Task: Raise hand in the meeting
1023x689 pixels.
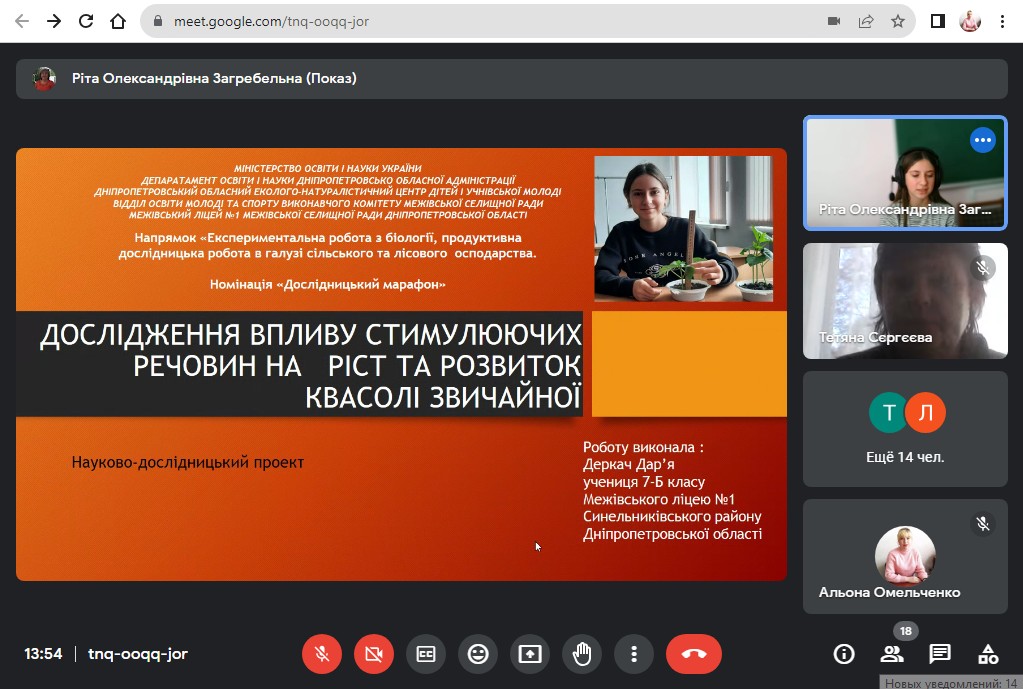Action: pos(582,654)
